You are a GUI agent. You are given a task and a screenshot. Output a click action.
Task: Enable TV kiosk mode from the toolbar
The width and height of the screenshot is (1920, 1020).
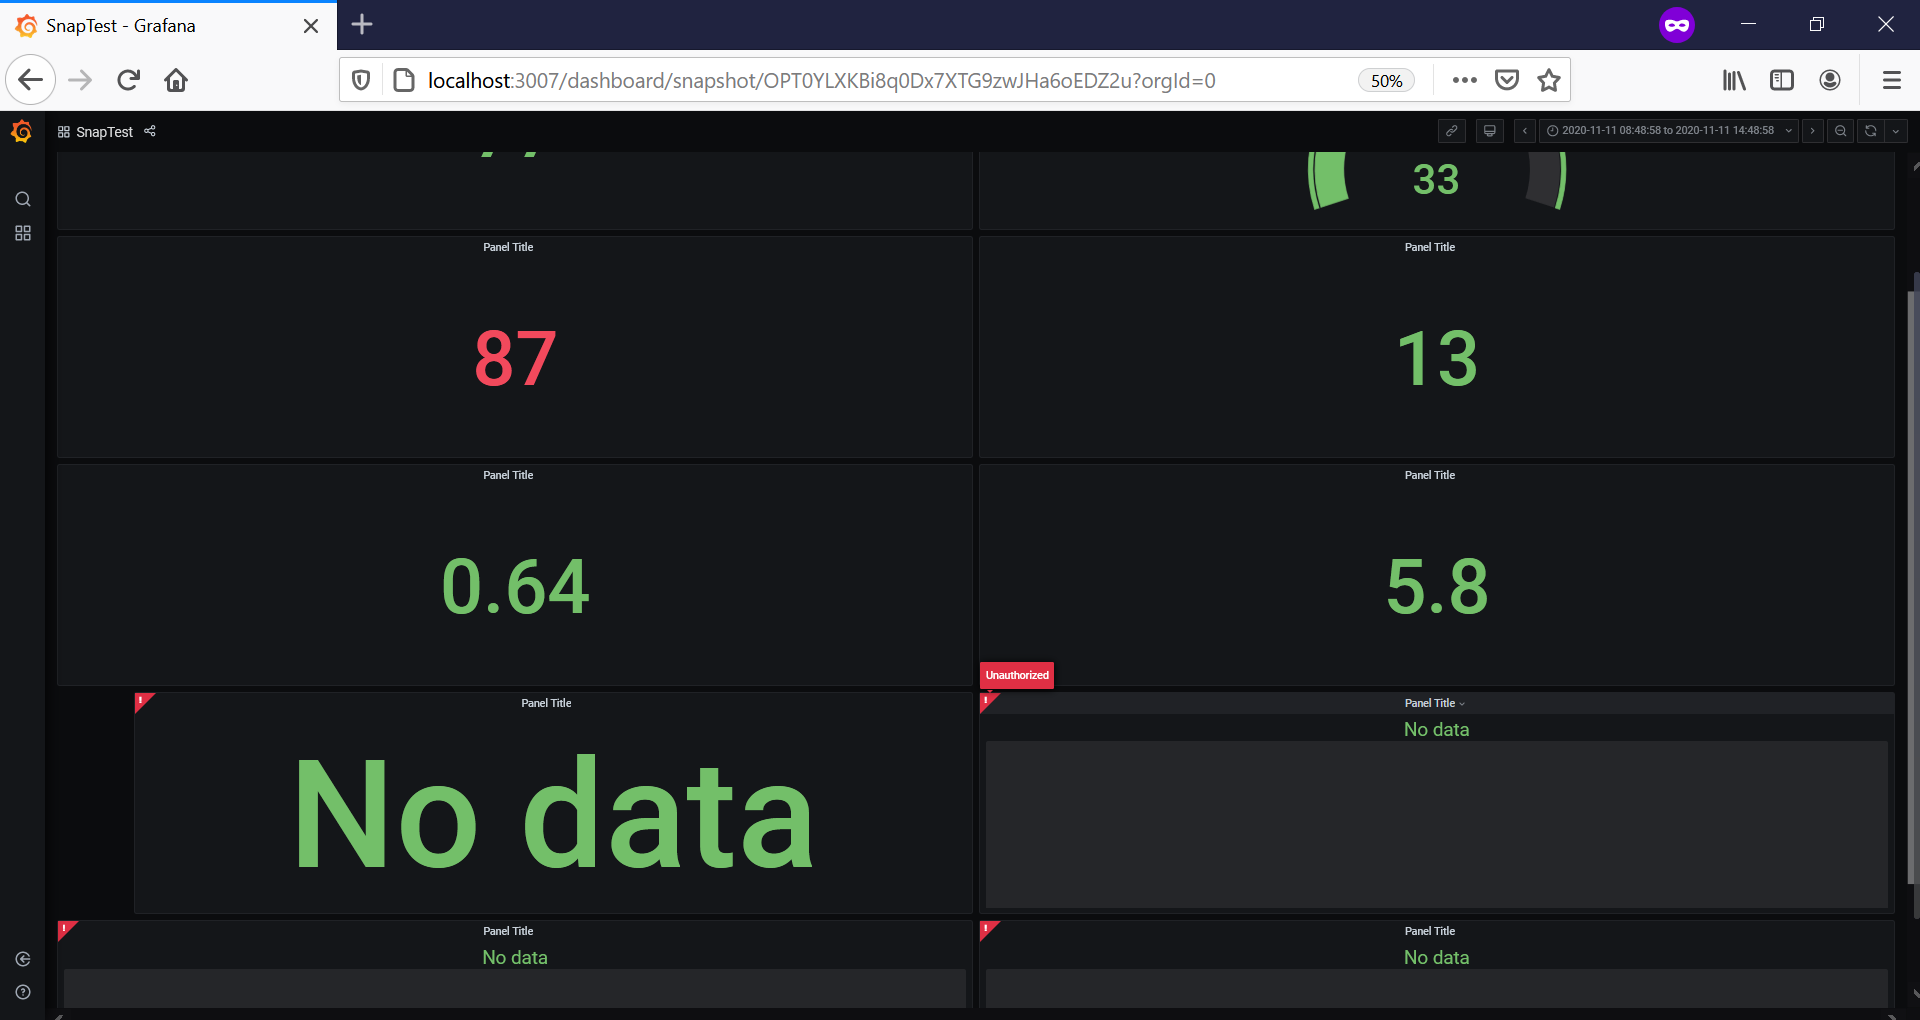(x=1490, y=131)
